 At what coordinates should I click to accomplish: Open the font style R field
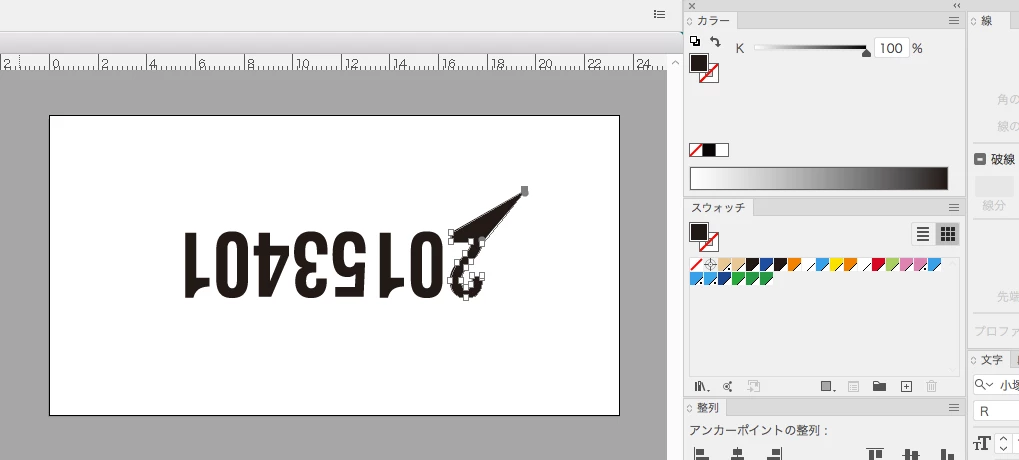point(996,411)
